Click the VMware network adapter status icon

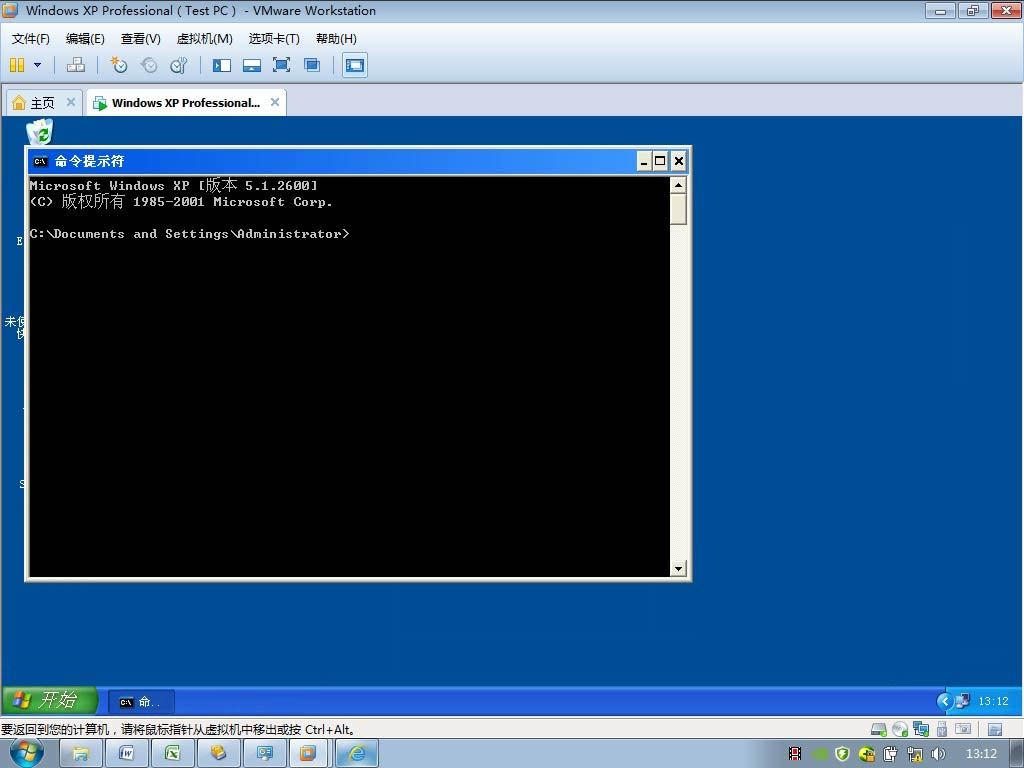coord(921,729)
